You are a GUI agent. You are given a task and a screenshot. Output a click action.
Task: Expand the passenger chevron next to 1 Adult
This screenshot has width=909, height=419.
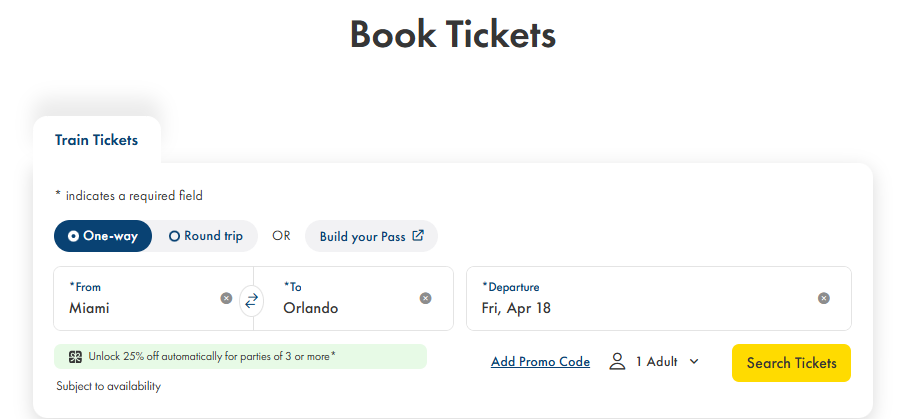click(x=694, y=361)
